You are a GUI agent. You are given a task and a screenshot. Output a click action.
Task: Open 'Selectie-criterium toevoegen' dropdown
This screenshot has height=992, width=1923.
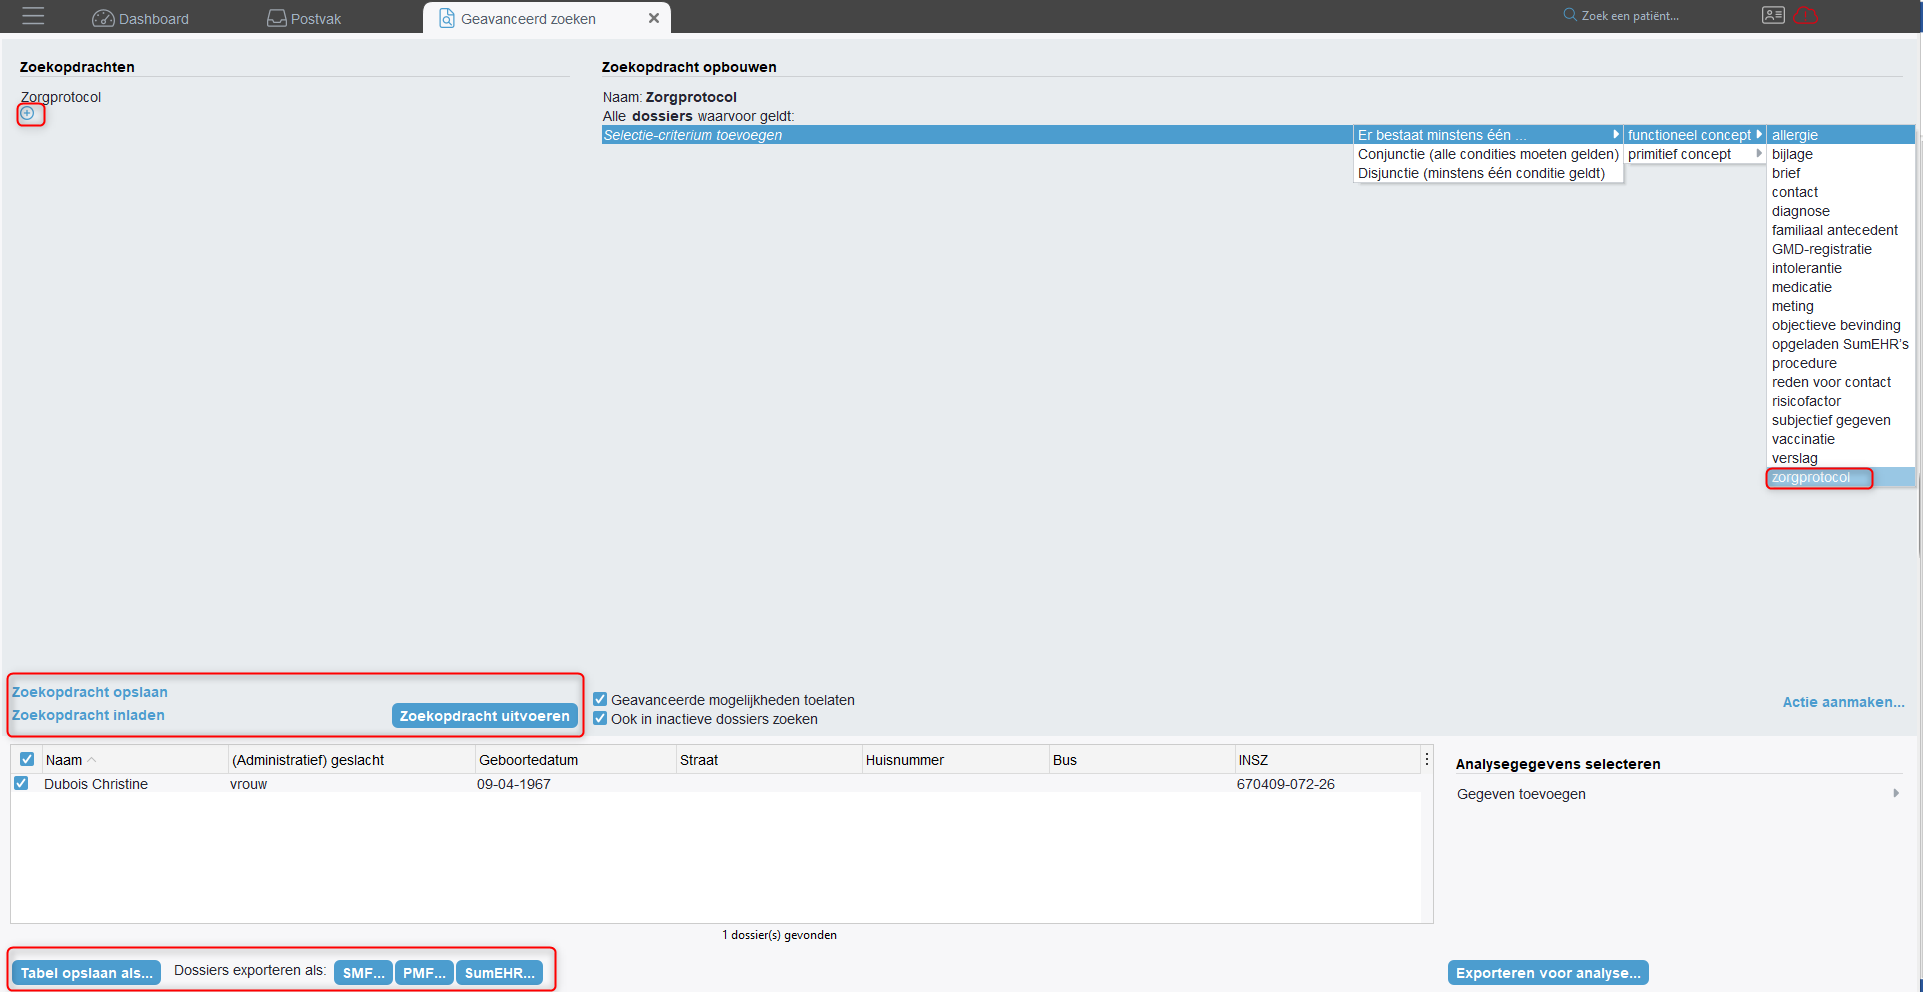click(977, 135)
